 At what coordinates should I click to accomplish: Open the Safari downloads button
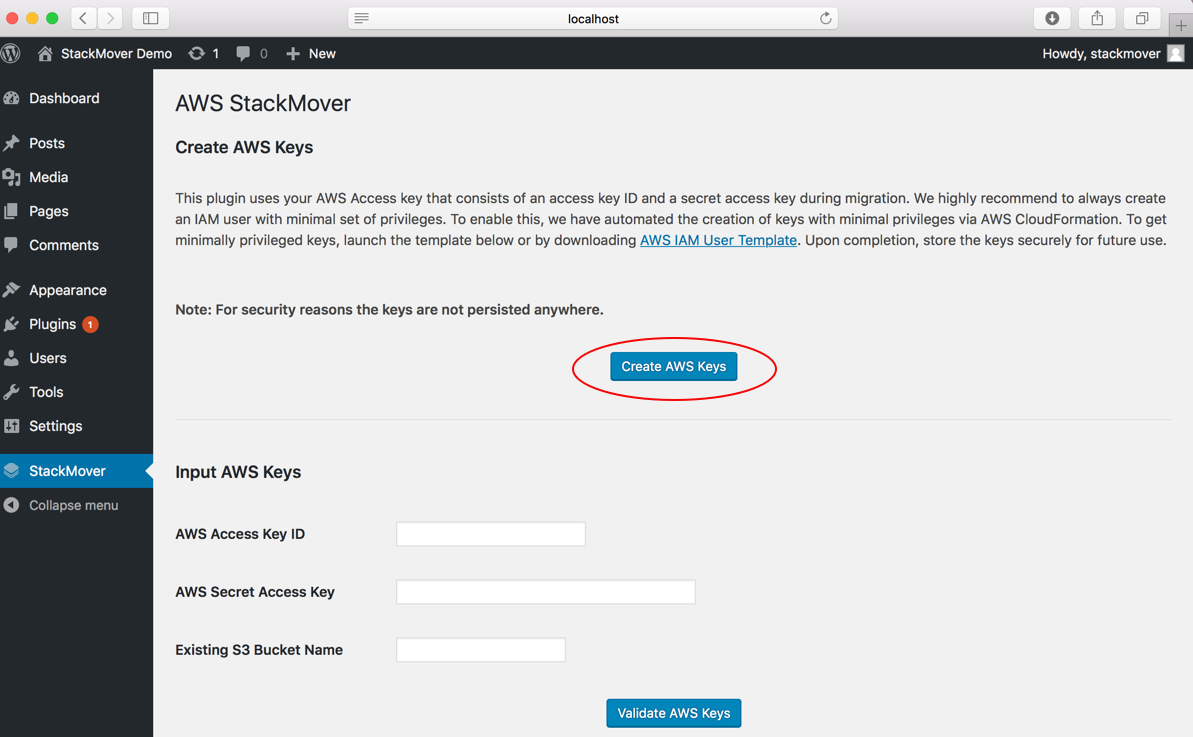[x=1052, y=18]
